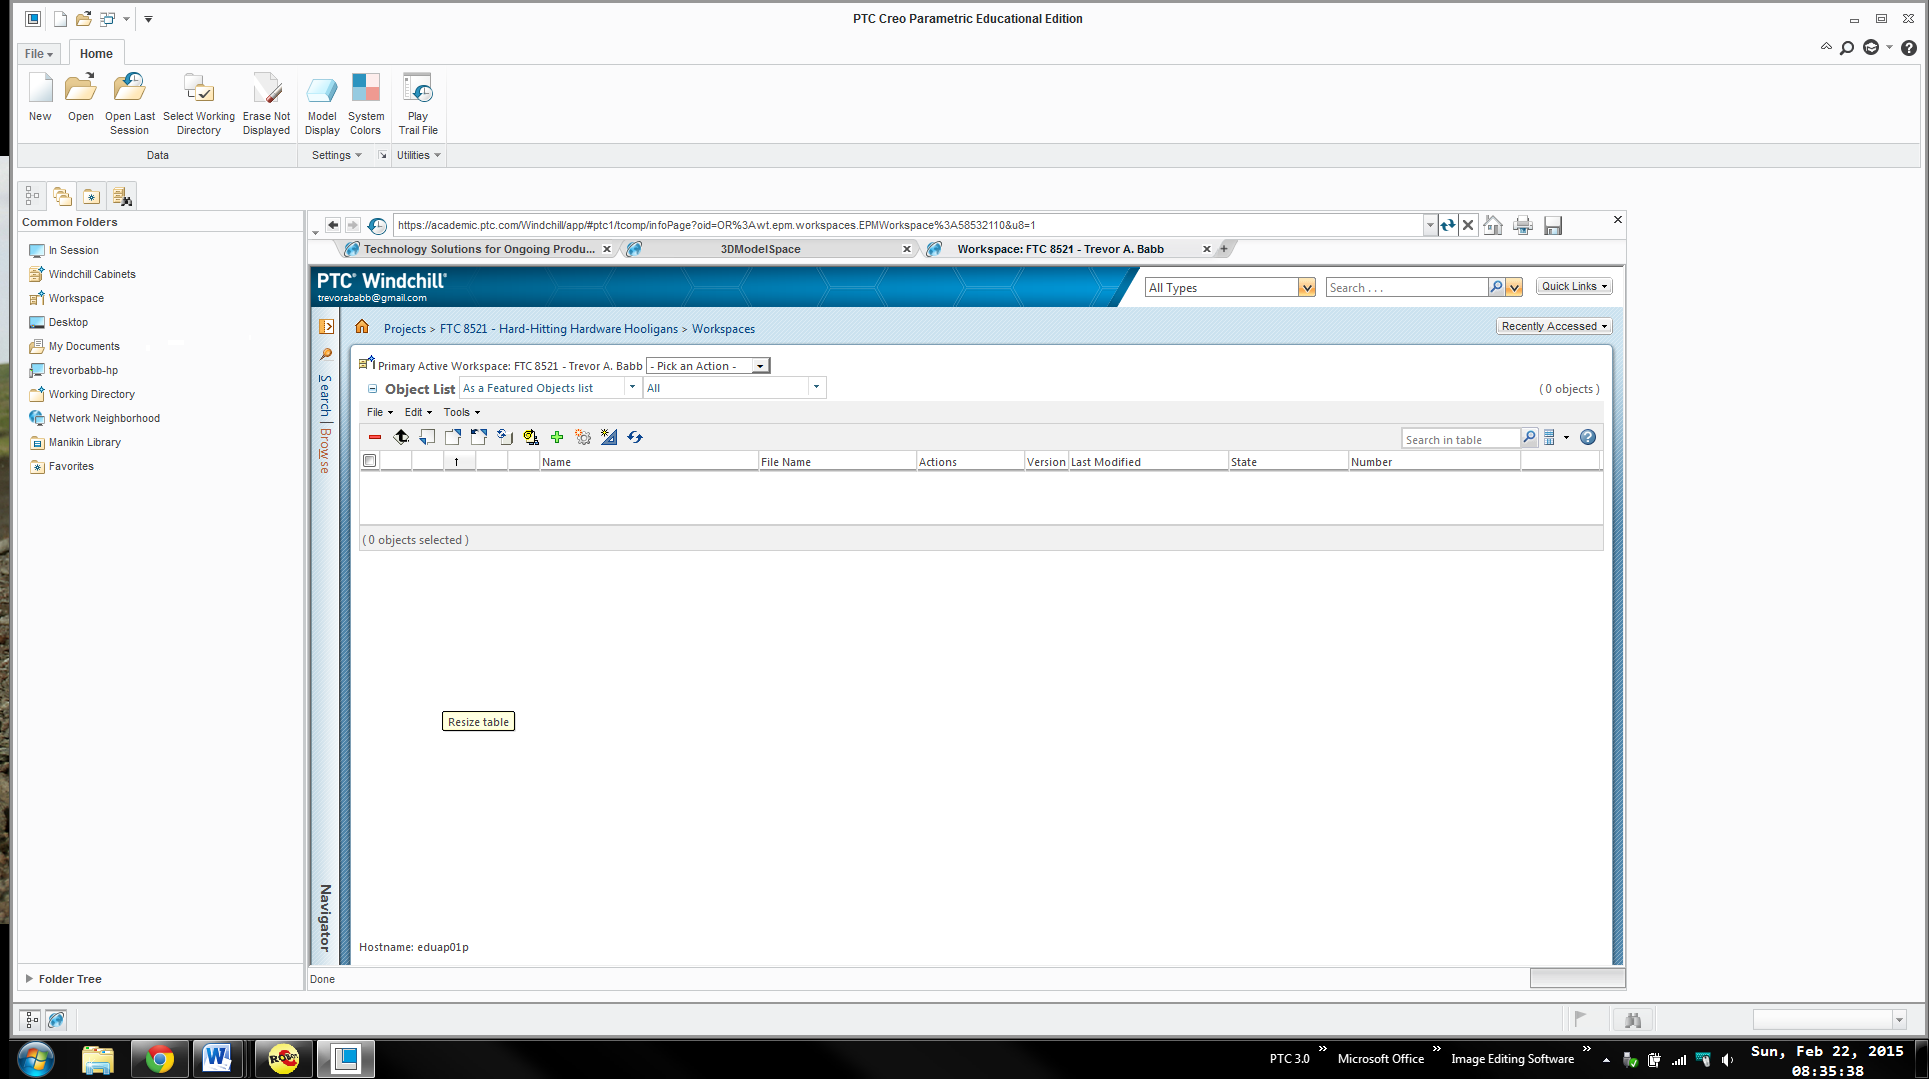Collapse the Object List section

(x=372, y=389)
